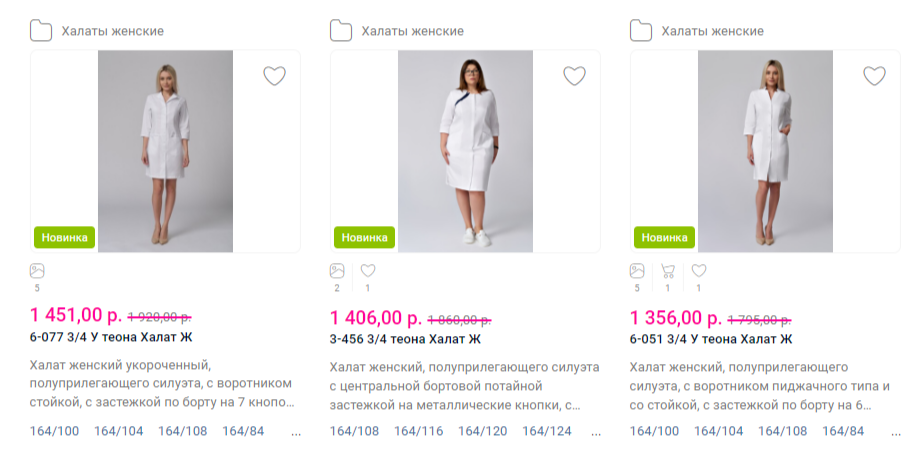Screen dimensions: 901x450
Task: Click small likes heart icon under robe 6-051
Action: pos(699,271)
